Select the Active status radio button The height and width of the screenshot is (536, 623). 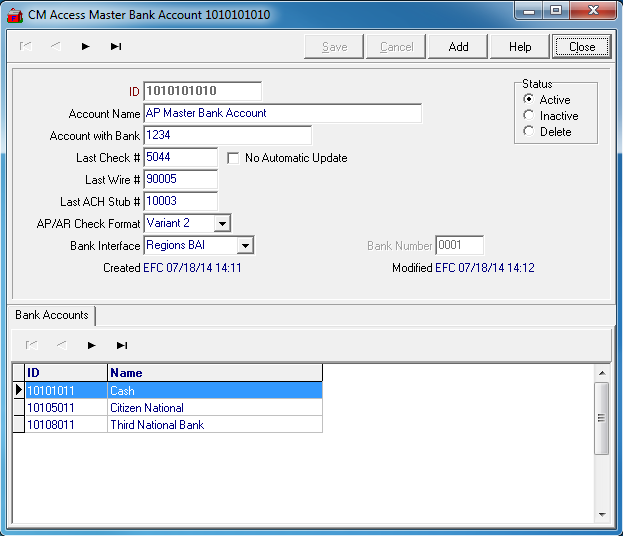click(x=529, y=100)
